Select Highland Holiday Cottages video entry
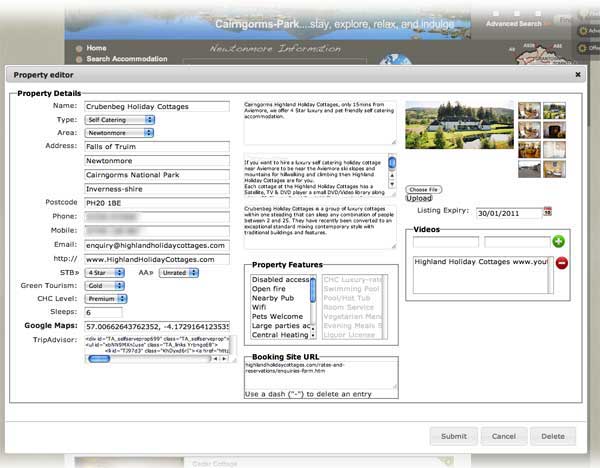 (x=481, y=262)
